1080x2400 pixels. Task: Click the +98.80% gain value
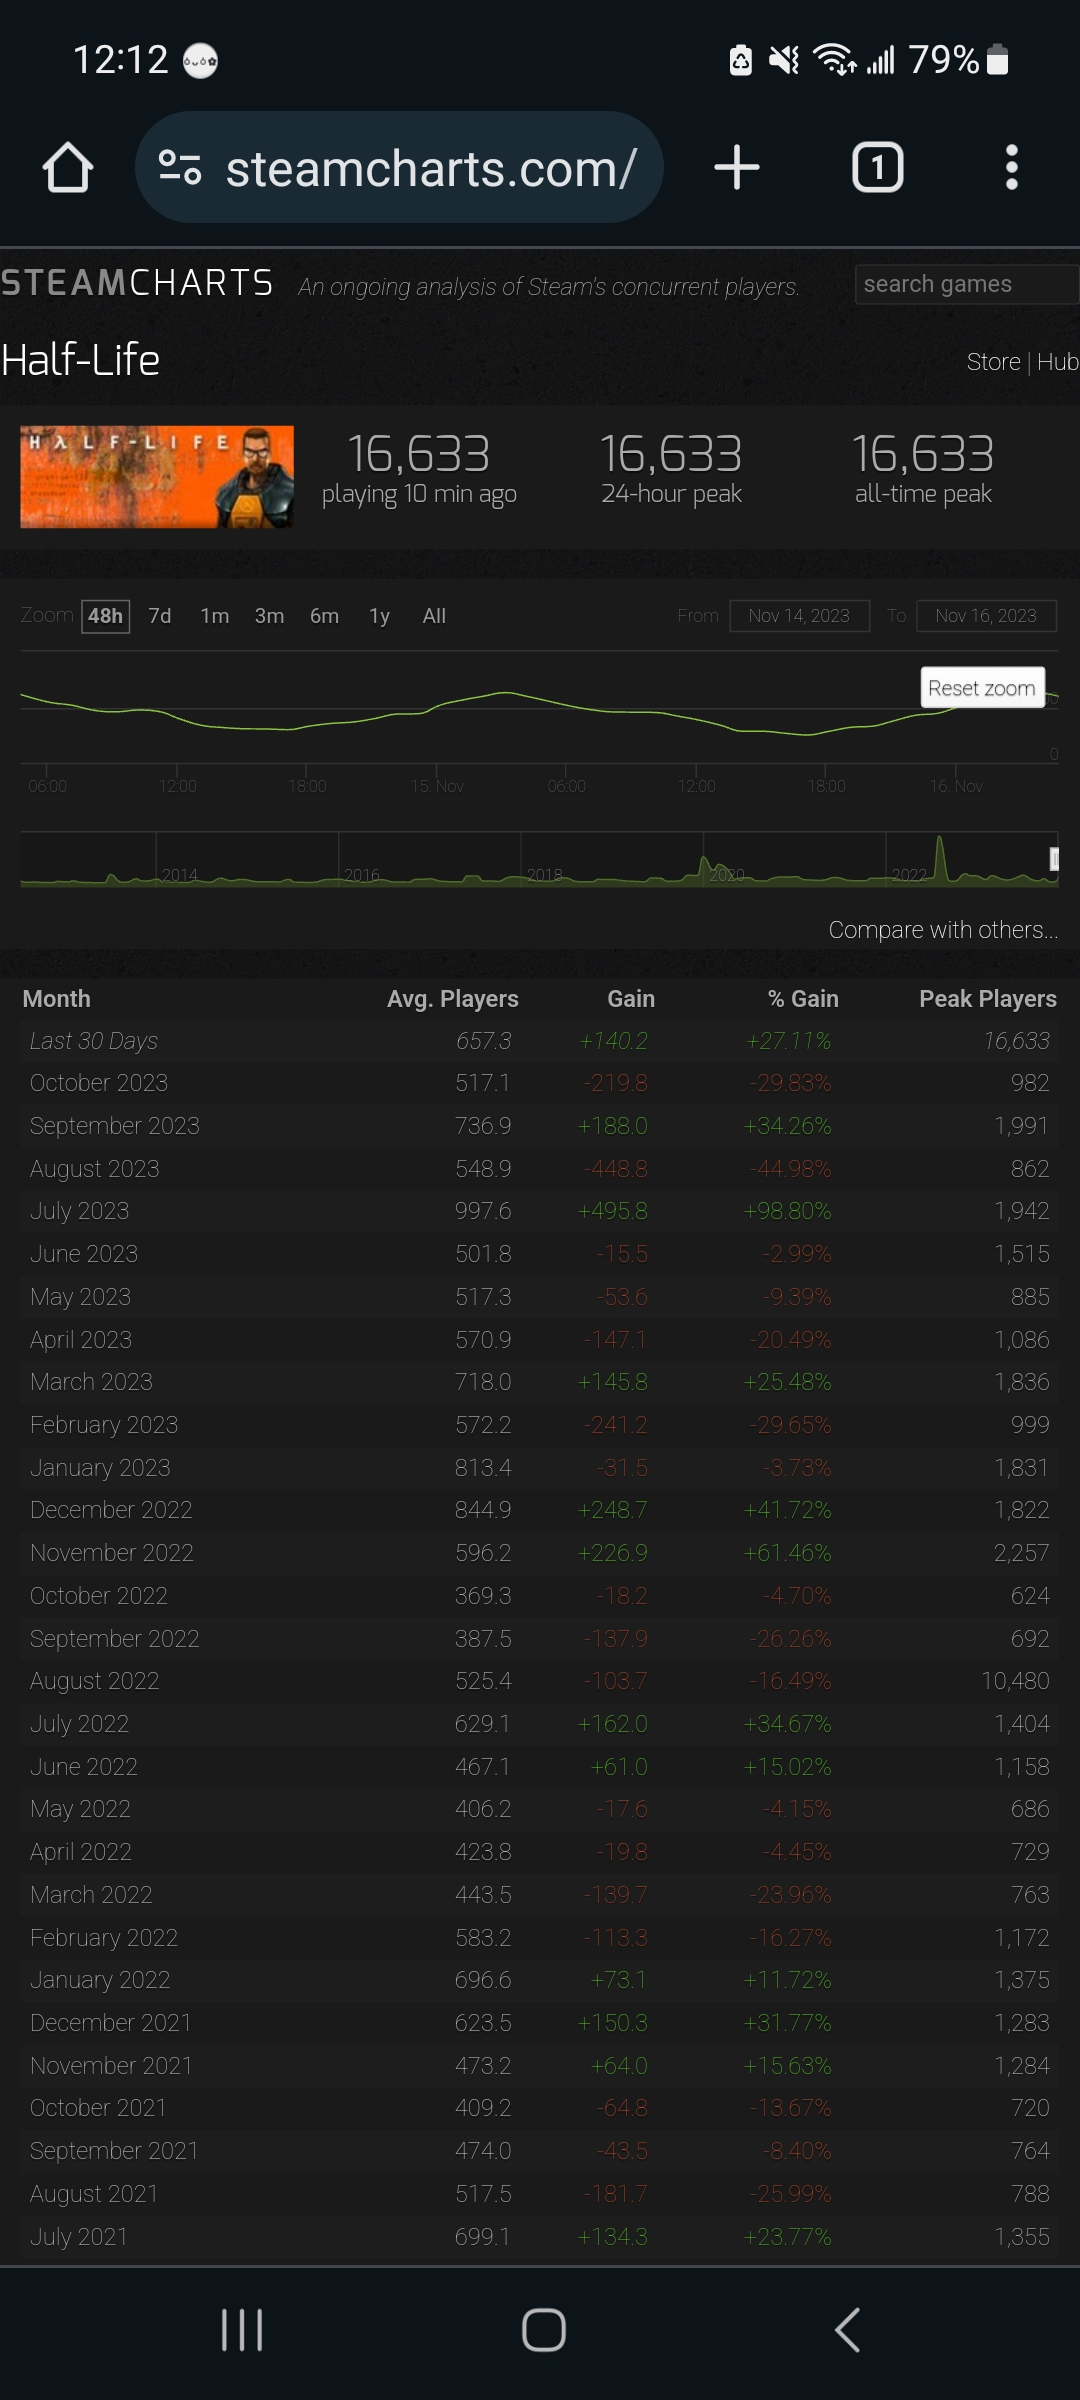point(787,1211)
